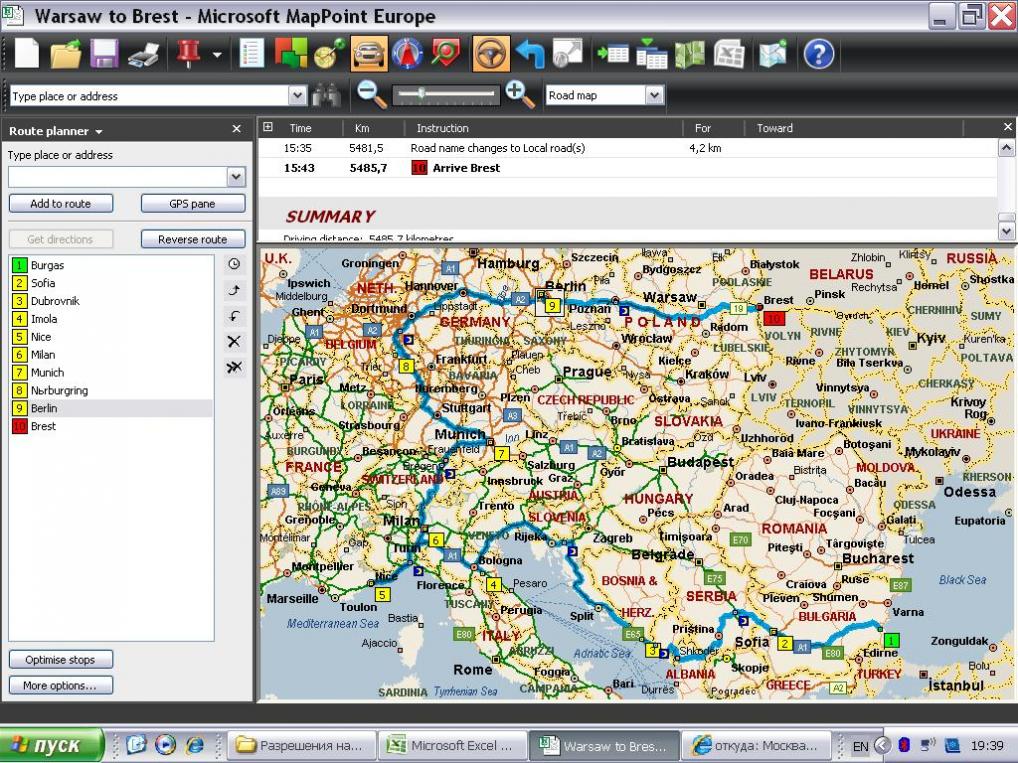Click the Add to route button

point(60,203)
